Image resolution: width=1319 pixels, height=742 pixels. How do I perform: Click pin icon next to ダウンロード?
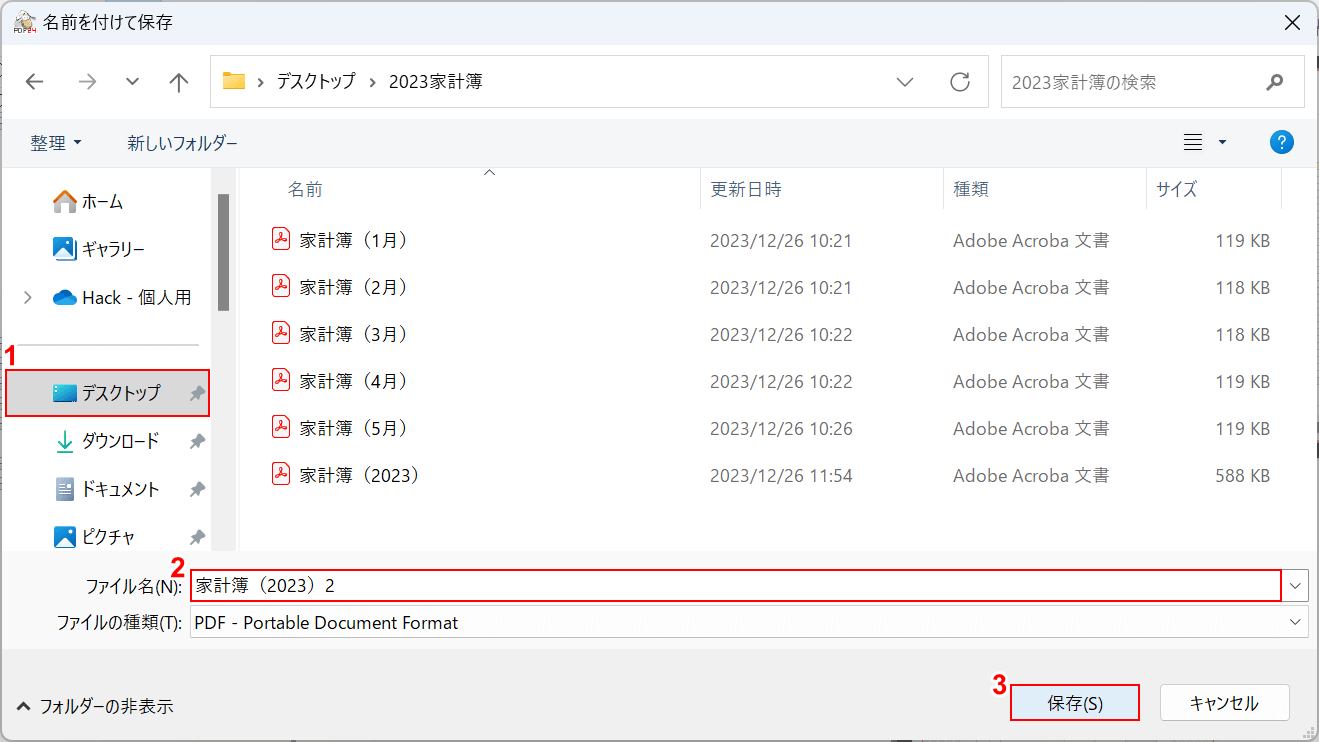(x=197, y=442)
